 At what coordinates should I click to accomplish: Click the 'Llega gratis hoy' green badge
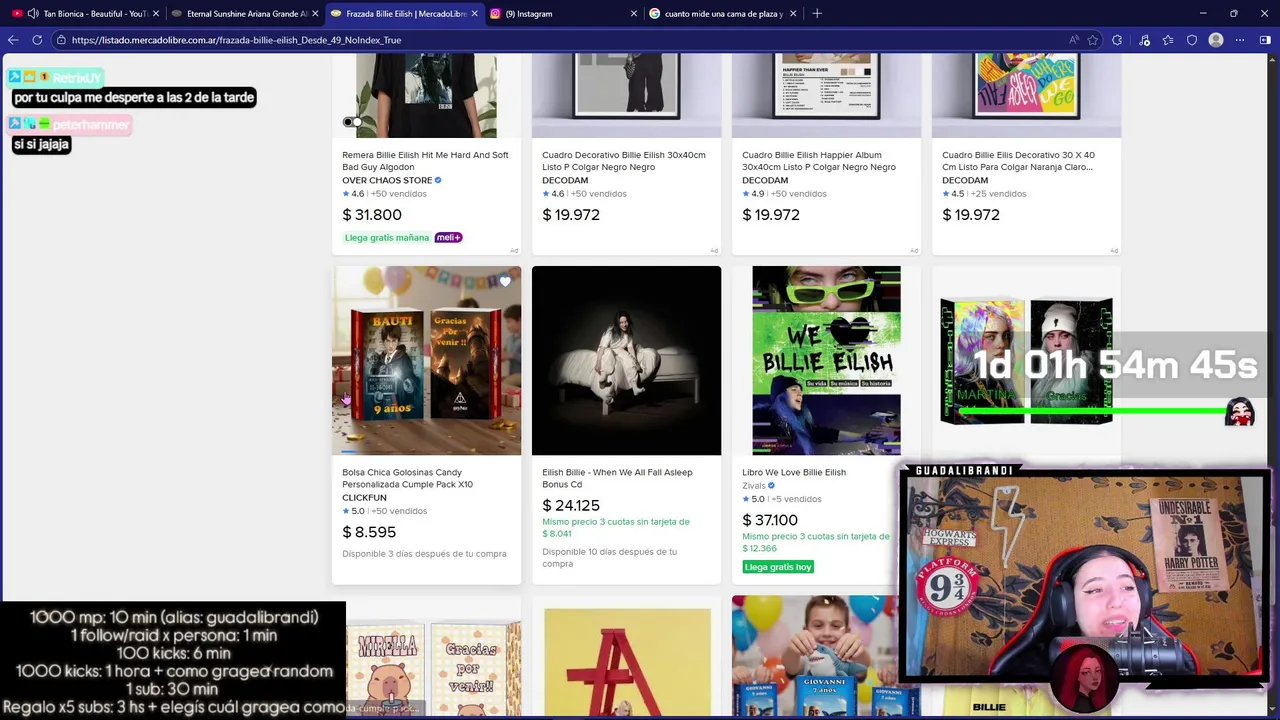tap(778, 567)
